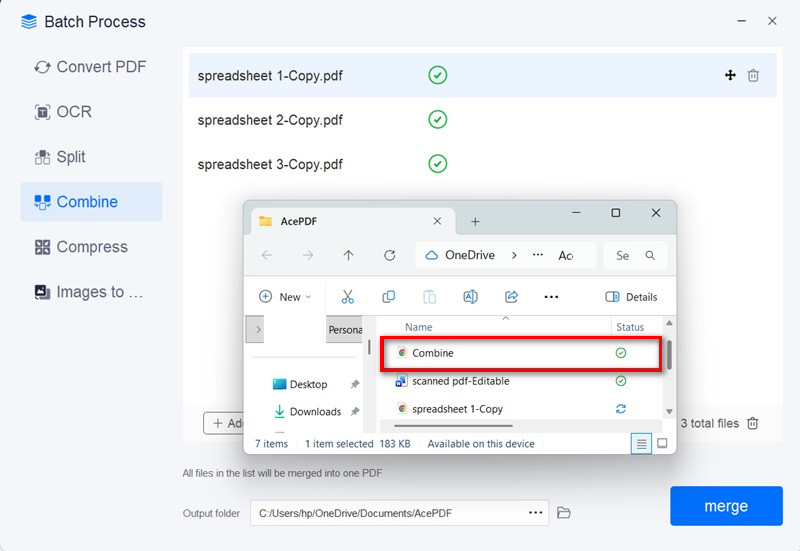
Task: Refresh the File Explorer folder
Action: click(389, 255)
